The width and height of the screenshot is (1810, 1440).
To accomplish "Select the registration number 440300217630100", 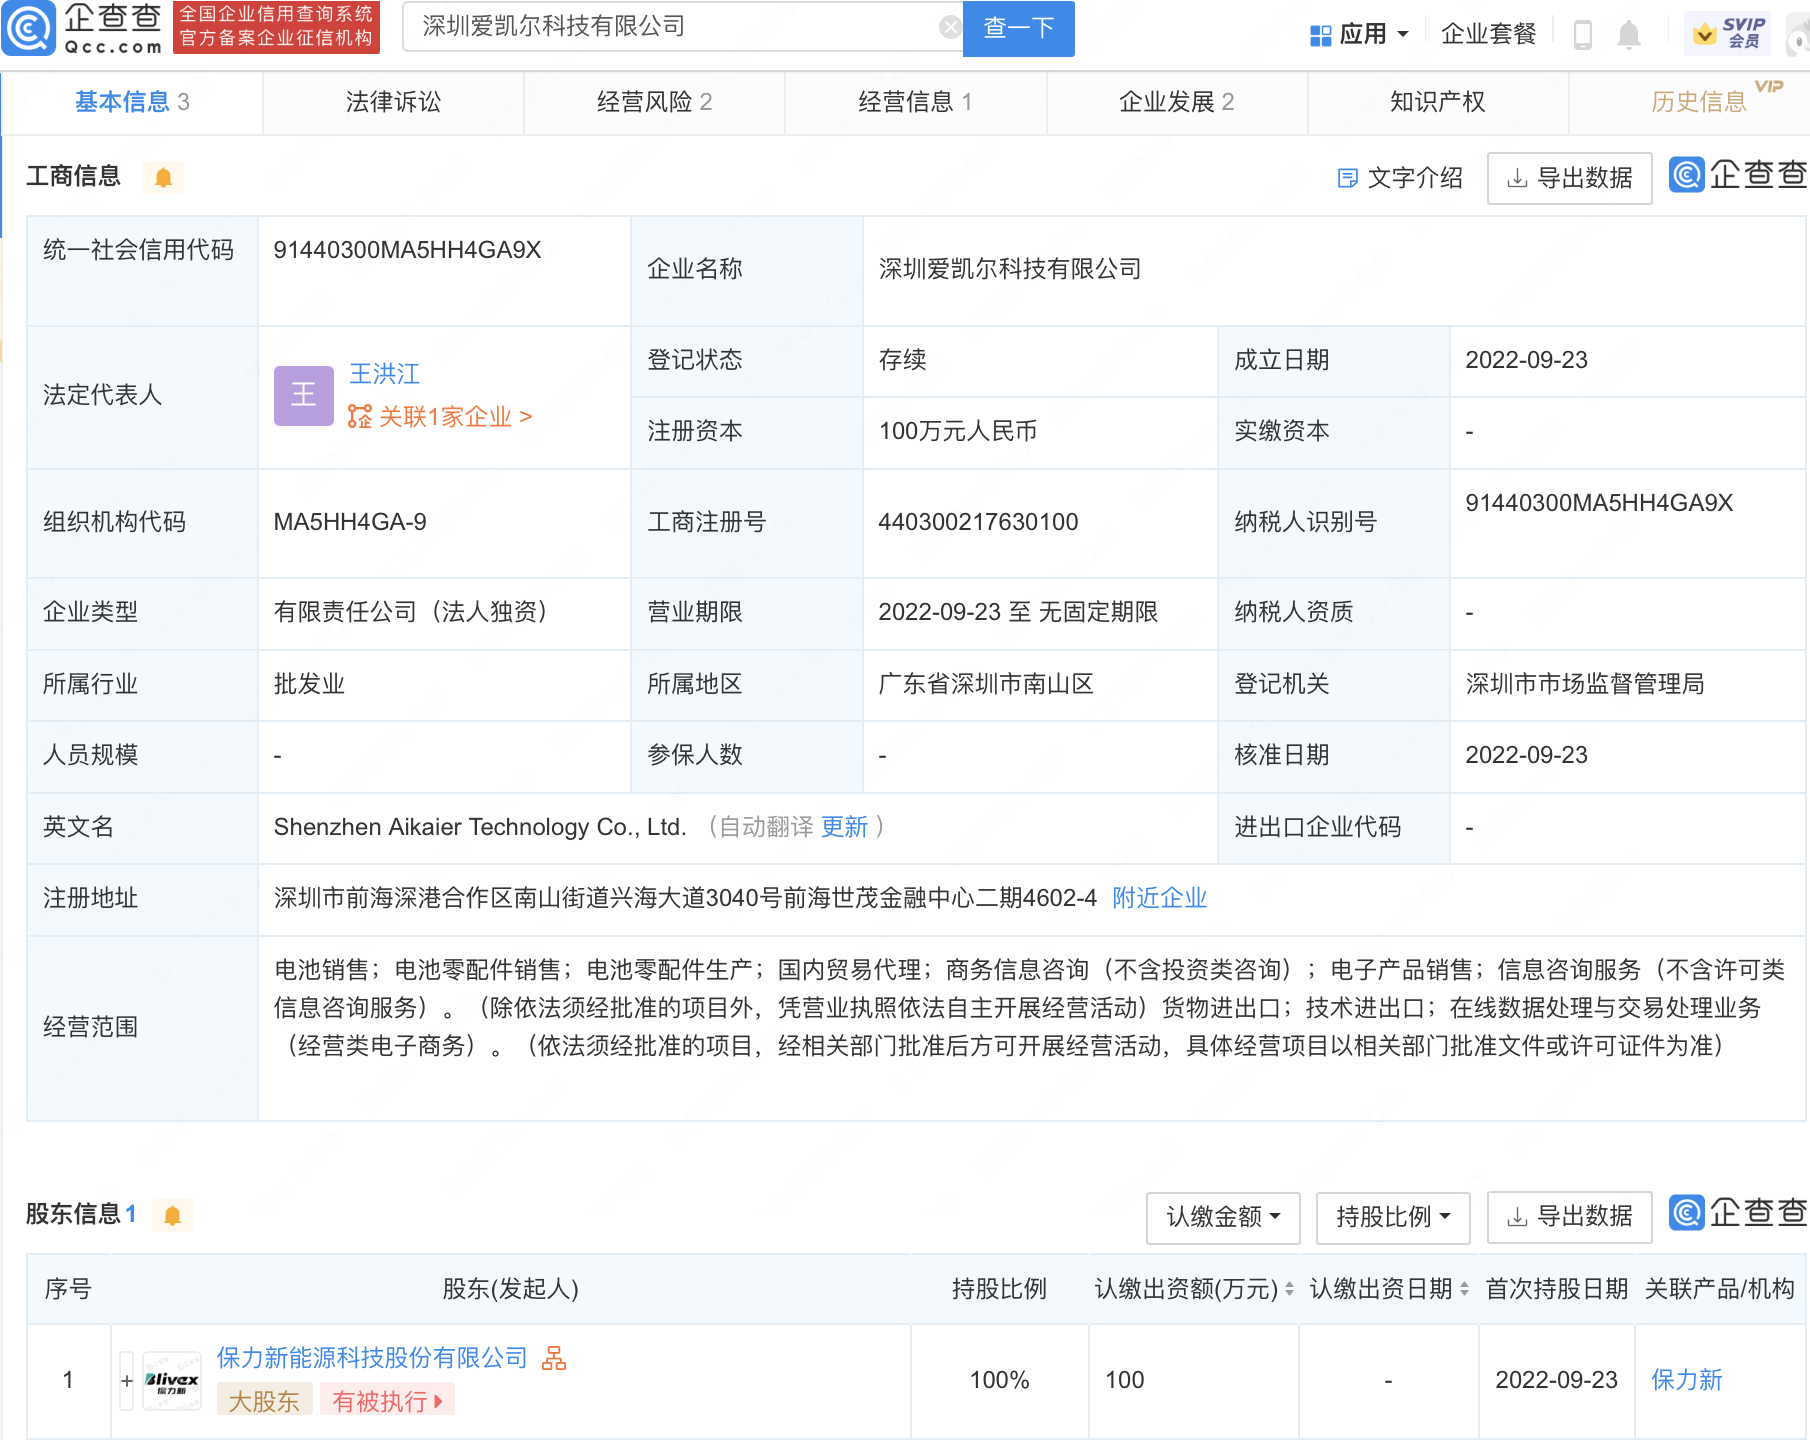I will (x=978, y=522).
